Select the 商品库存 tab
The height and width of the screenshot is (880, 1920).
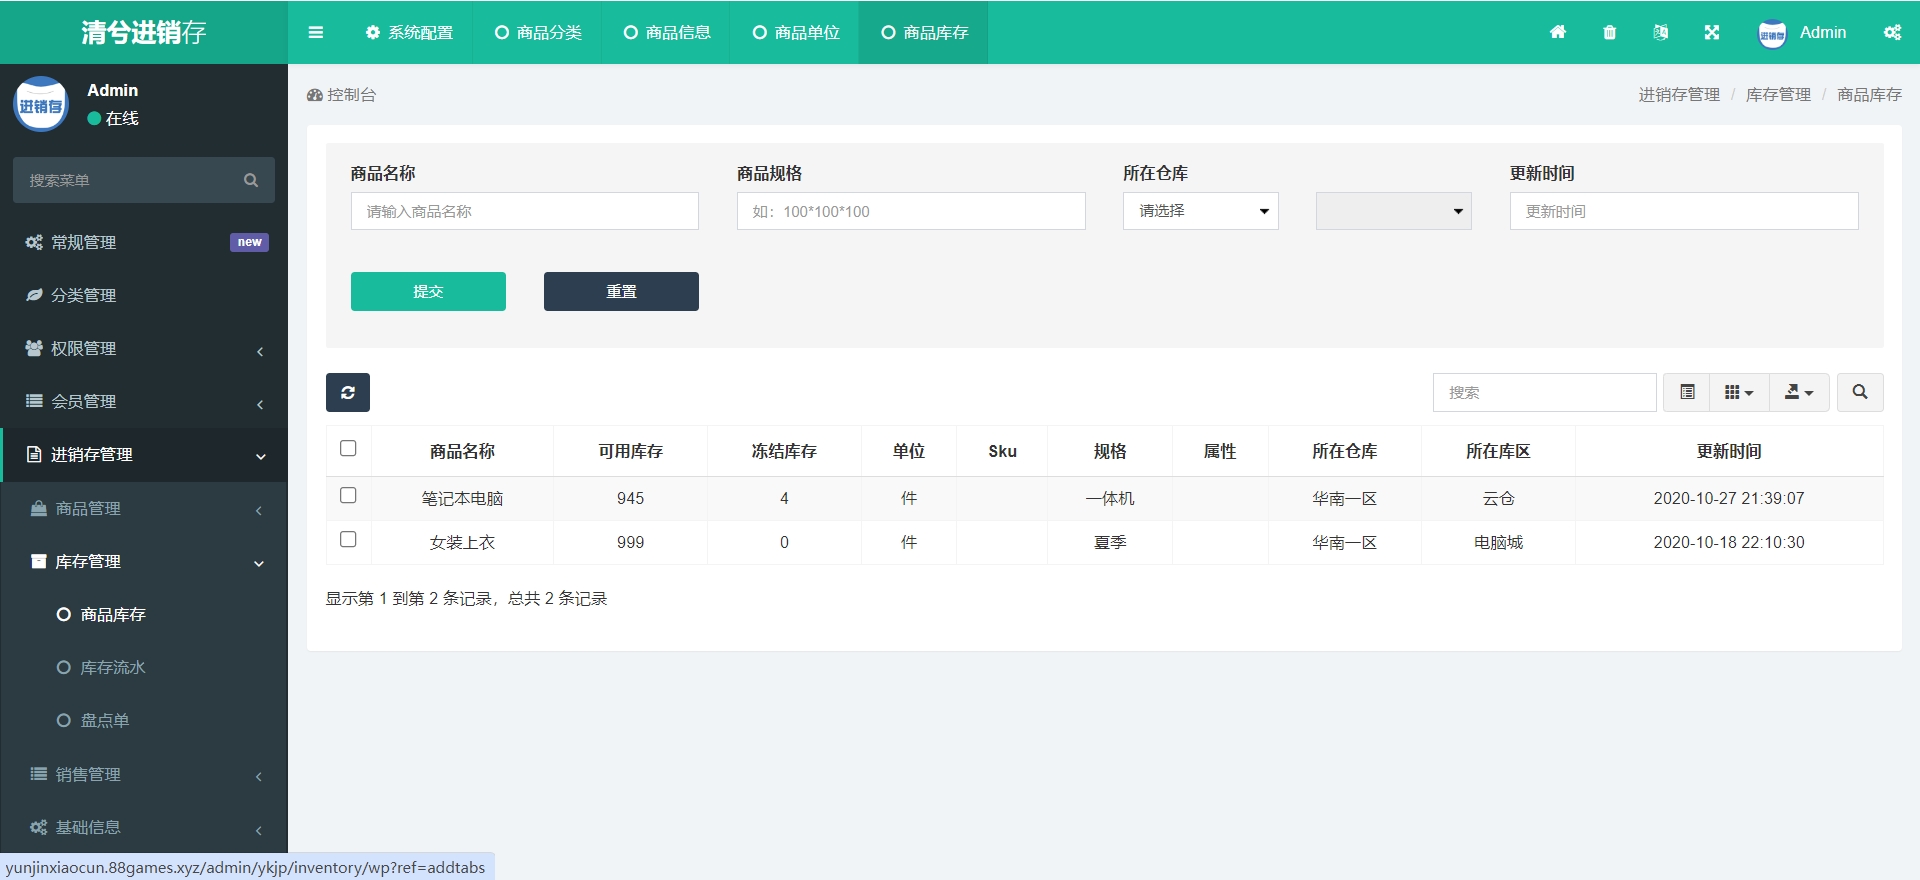(924, 32)
